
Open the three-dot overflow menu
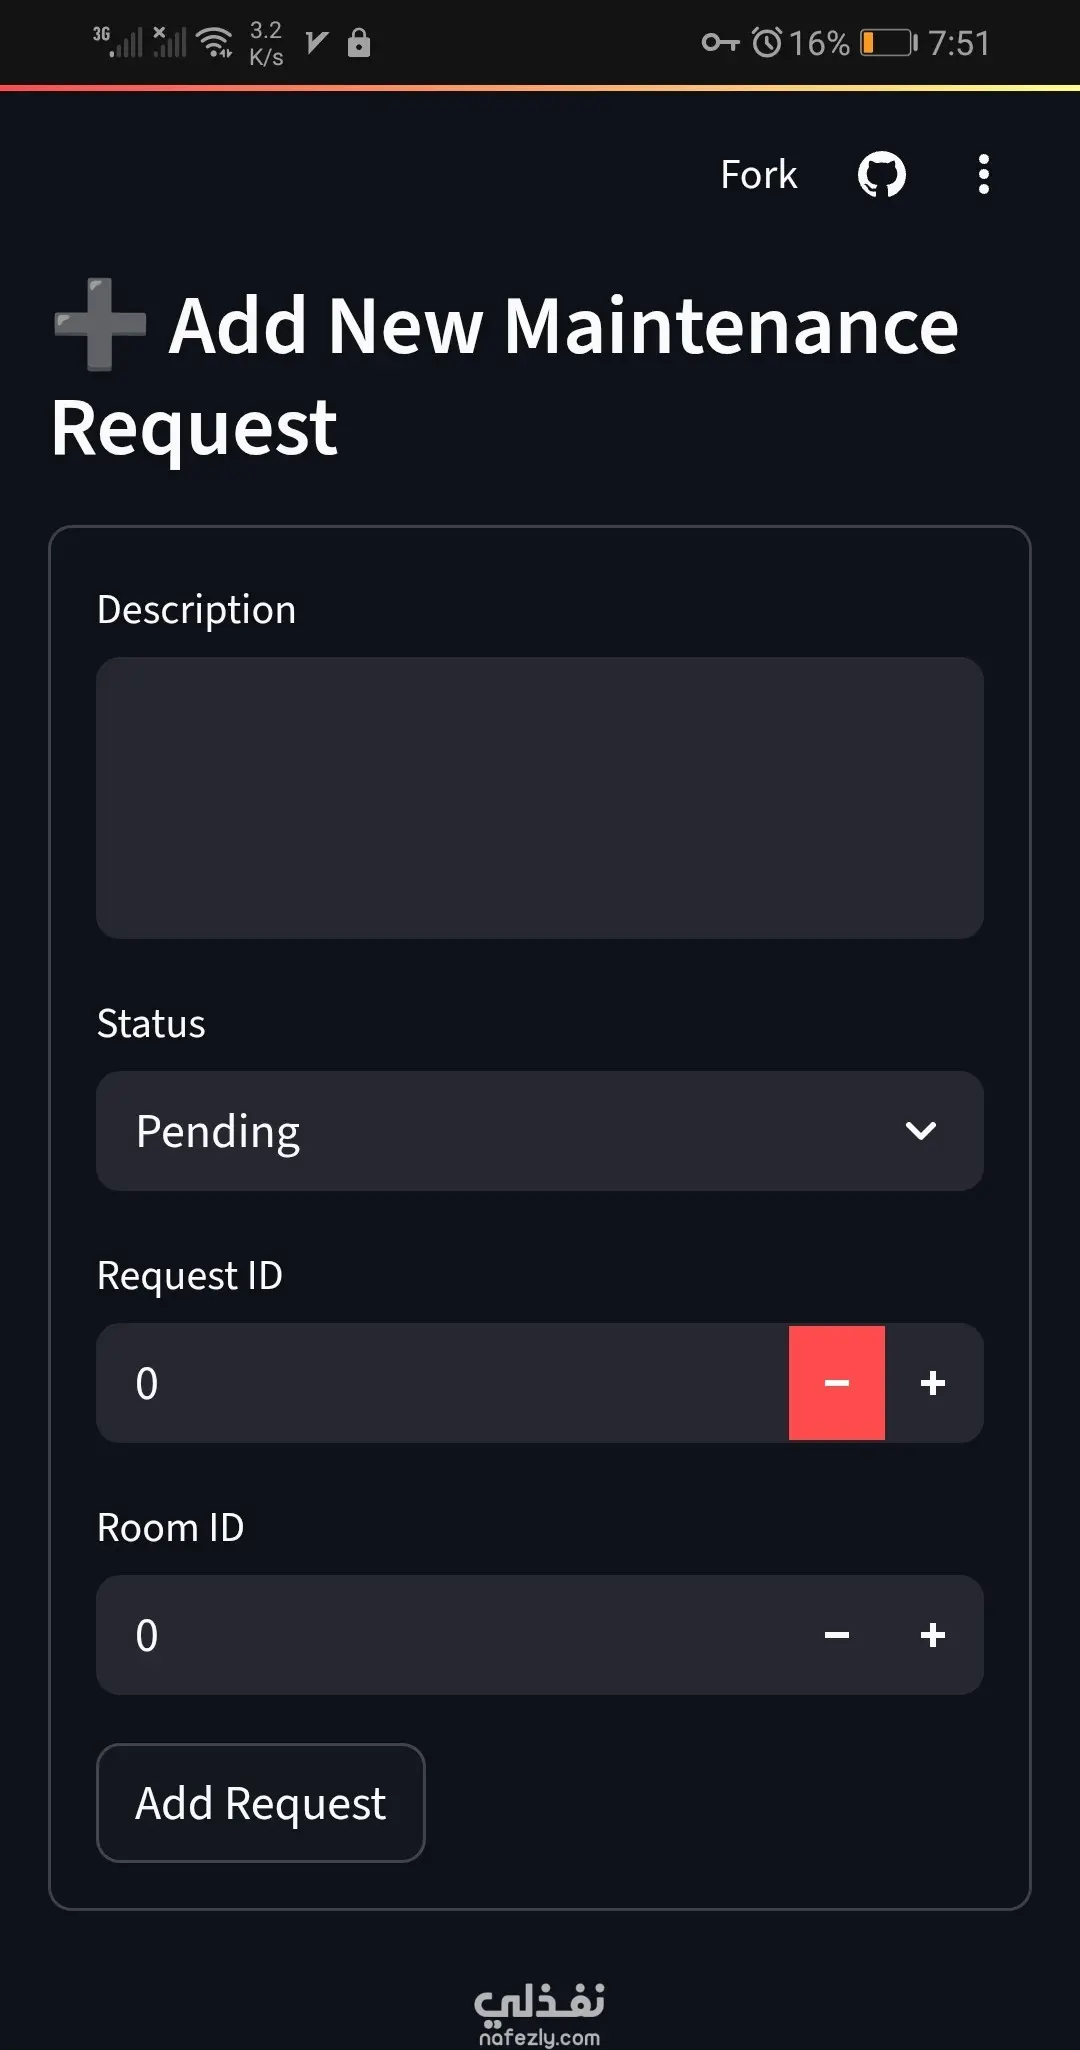coord(983,174)
